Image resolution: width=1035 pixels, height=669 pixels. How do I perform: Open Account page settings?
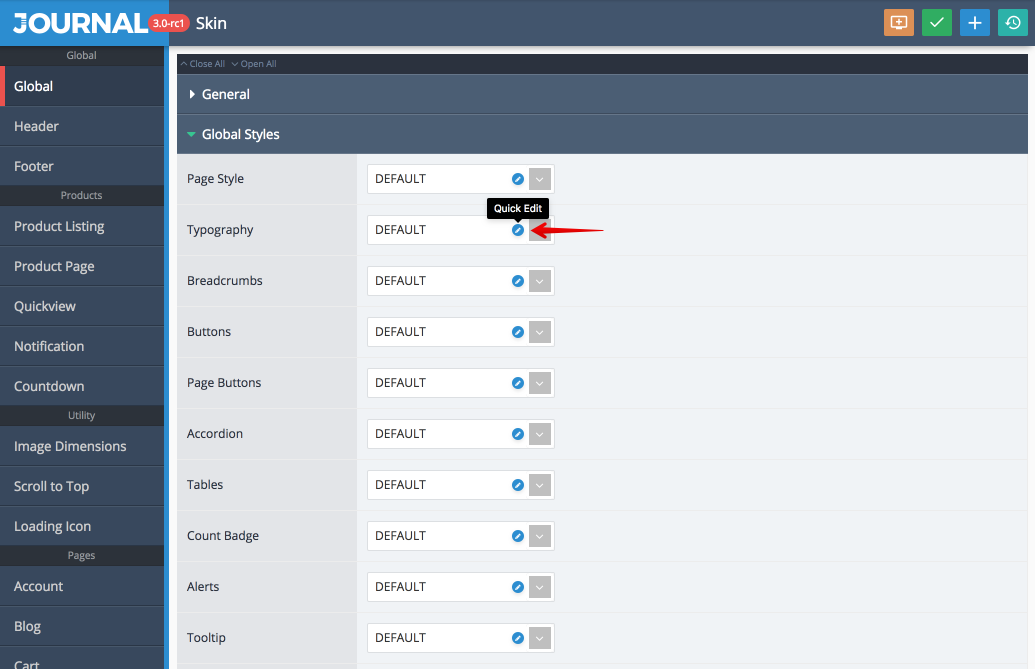pyautogui.click(x=82, y=587)
